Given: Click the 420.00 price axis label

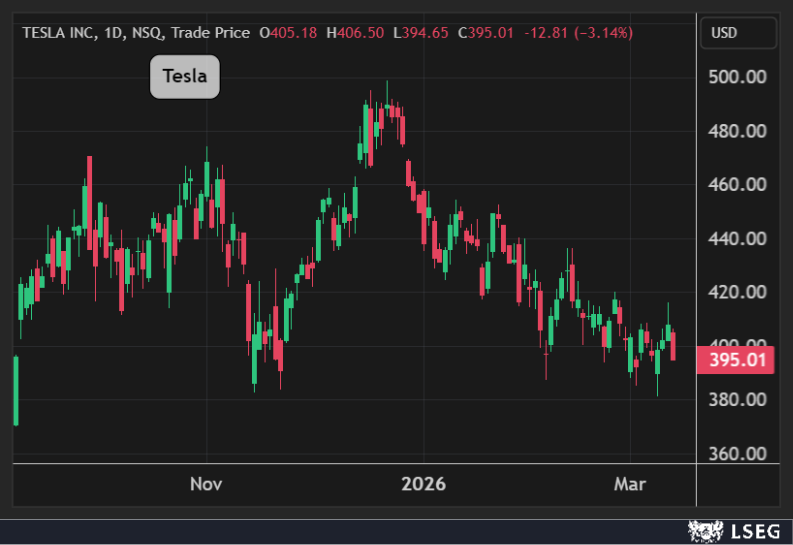Looking at the screenshot, I should click(737, 292).
